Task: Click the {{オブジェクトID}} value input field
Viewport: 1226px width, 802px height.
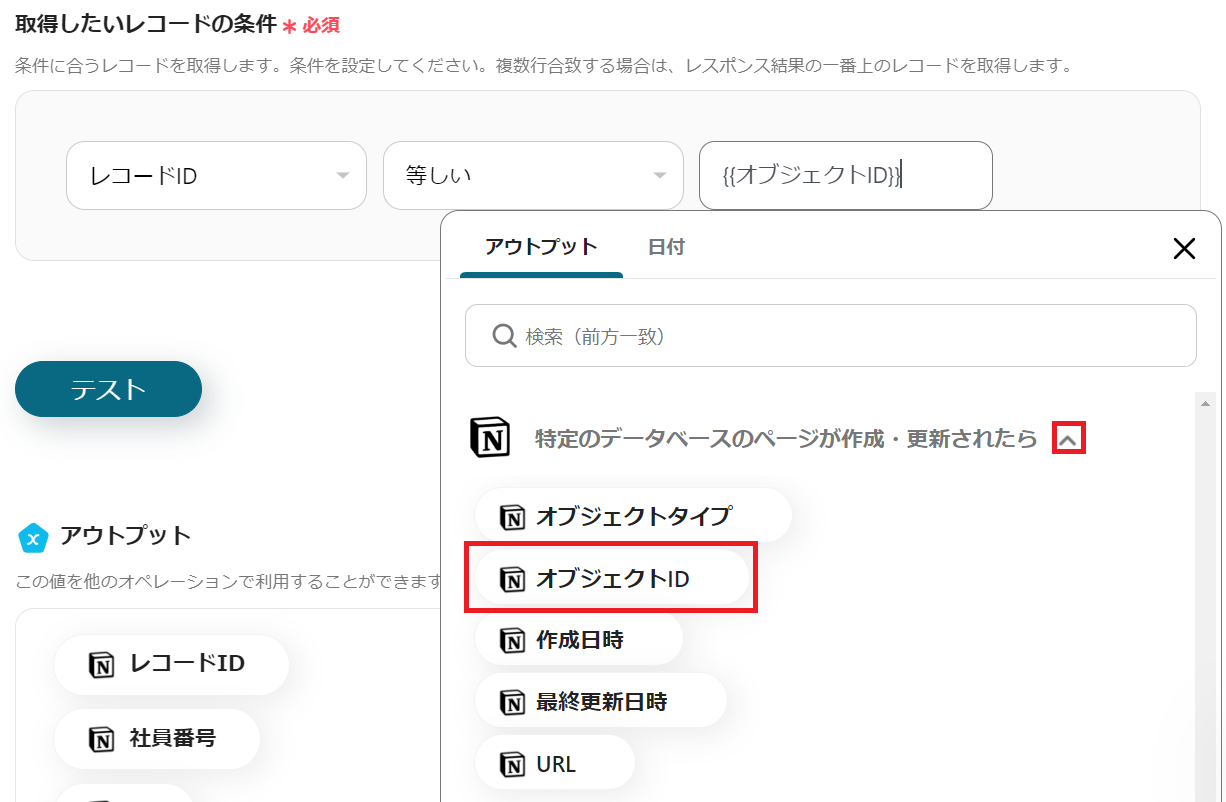Action: click(845, 176)
